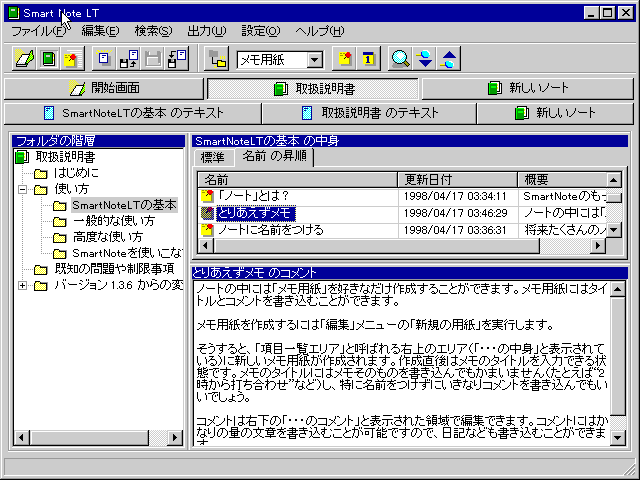The height and width of the screenshot is (480, 640).
Task: Click the save note to disk icon
Action: (177, 59)
